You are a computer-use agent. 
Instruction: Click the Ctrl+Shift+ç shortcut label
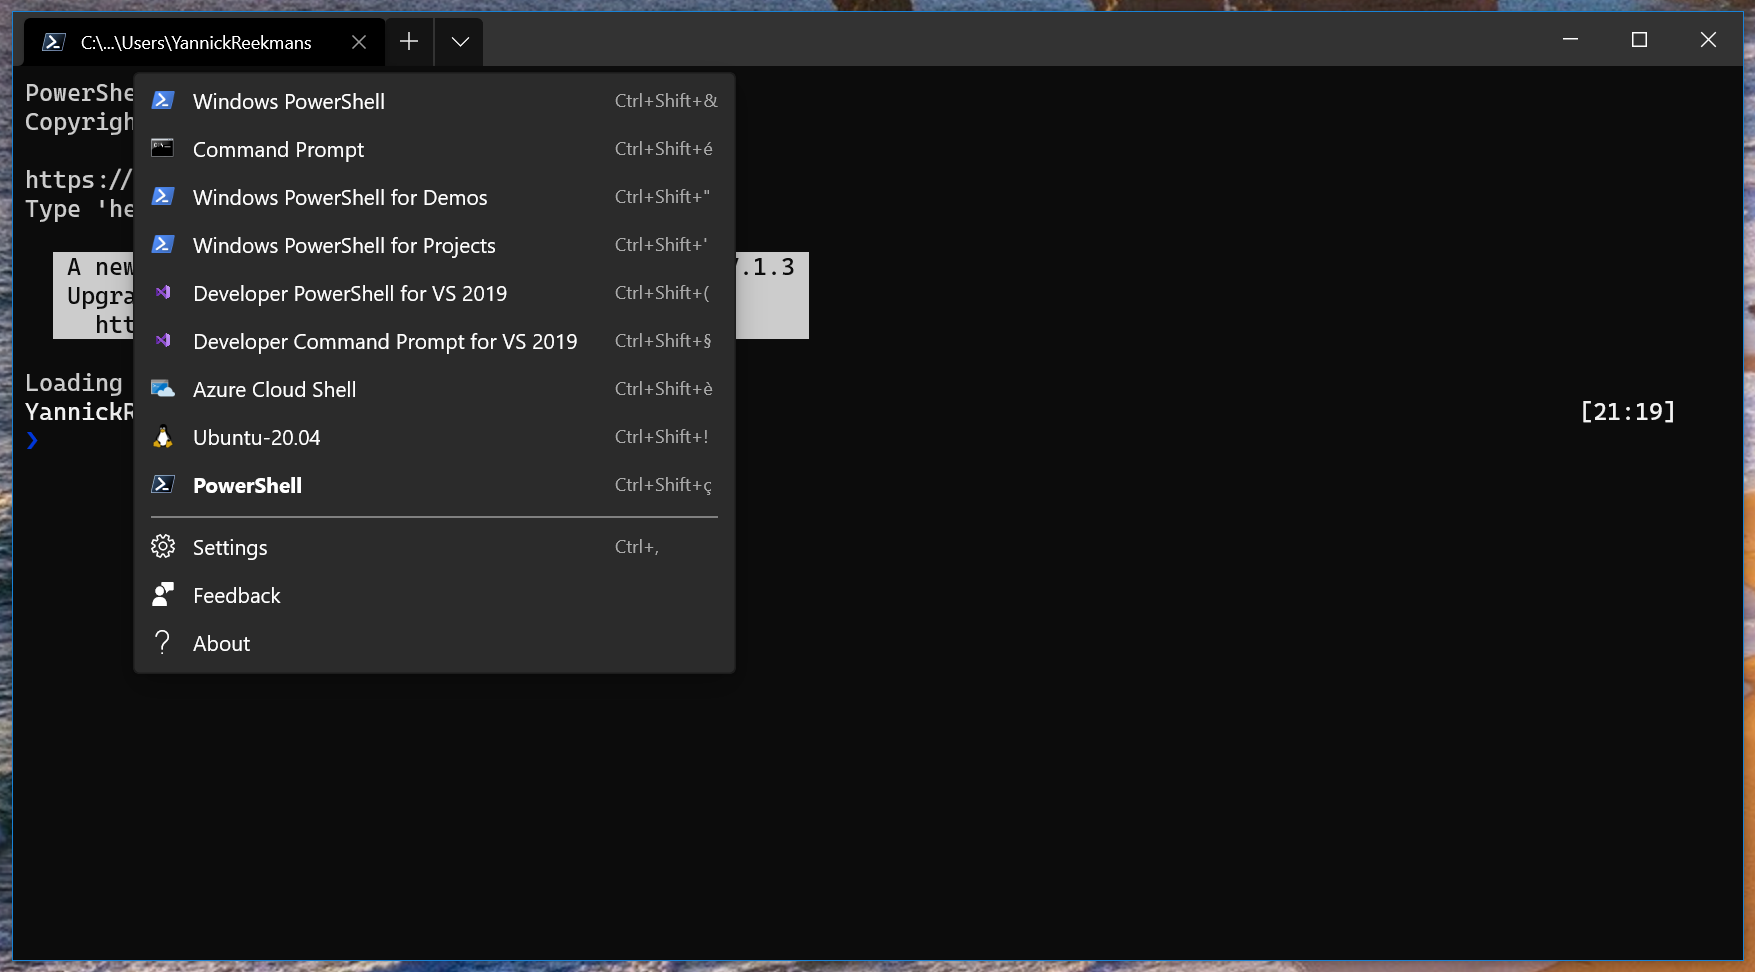(x=664, y=485)
